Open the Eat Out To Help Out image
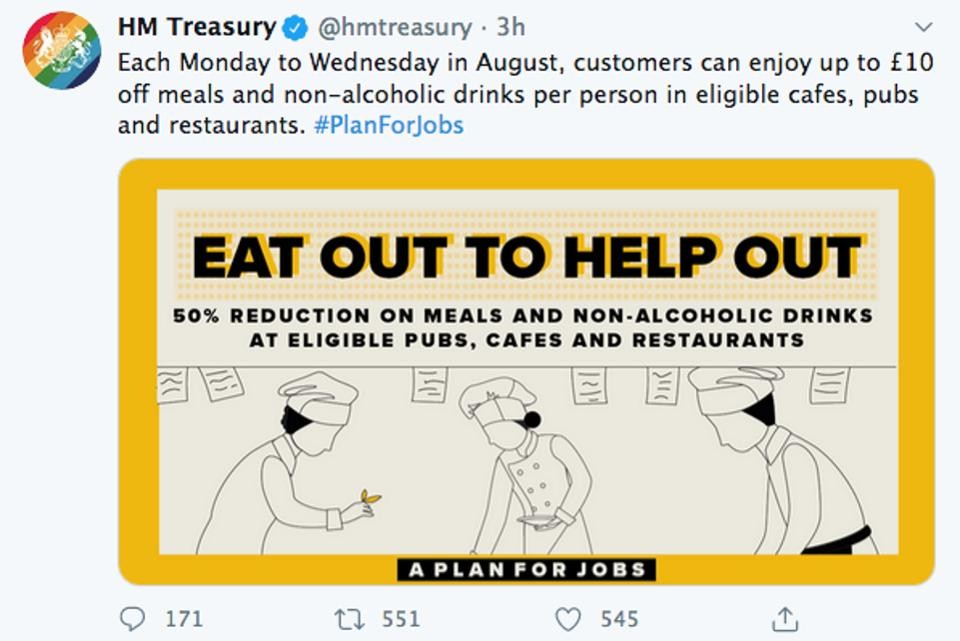This screenshot has height=641, width=960. click(x=527, y=372)
